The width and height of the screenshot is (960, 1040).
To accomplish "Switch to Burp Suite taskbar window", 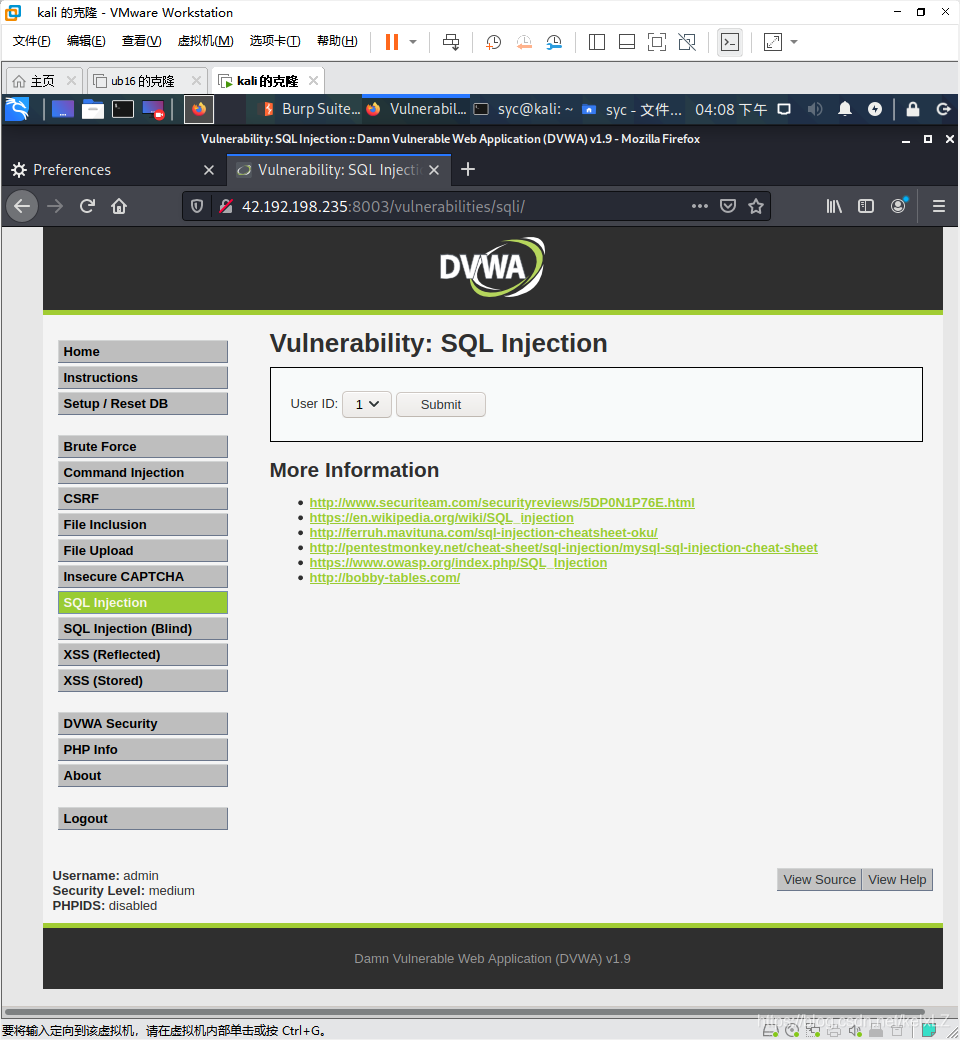I will point(311,109).
